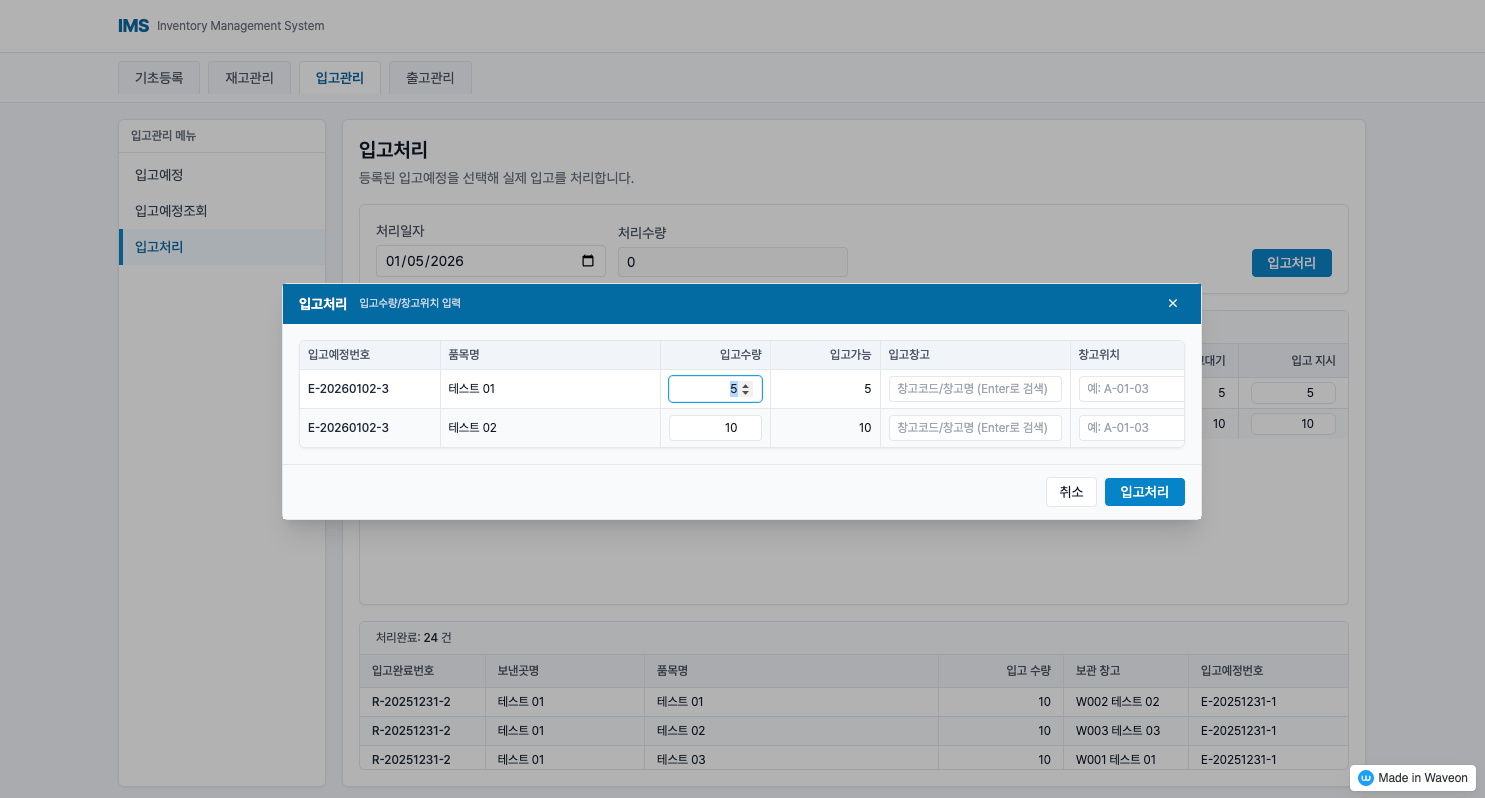Focus the 창고위치 field for 테스트 02
The image size is (1485, 798).
point(1130,428)
